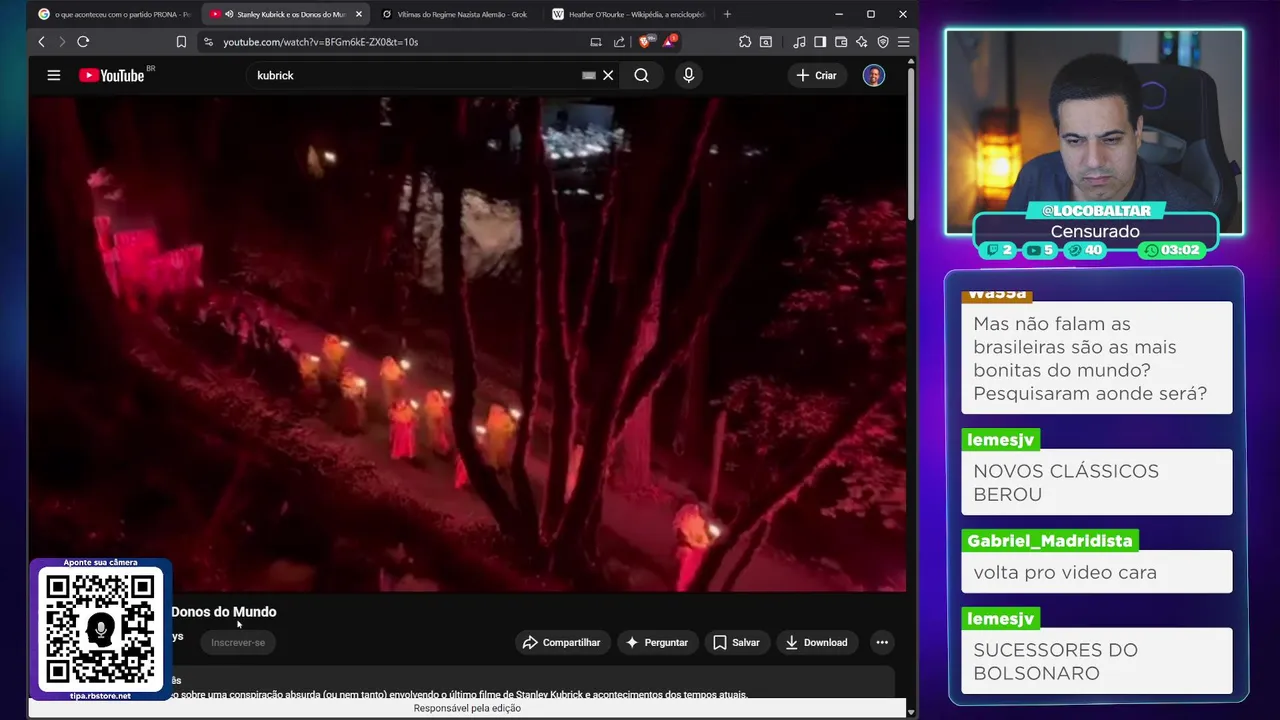Click the Donos do Mundo video title

tap(224, 612)
